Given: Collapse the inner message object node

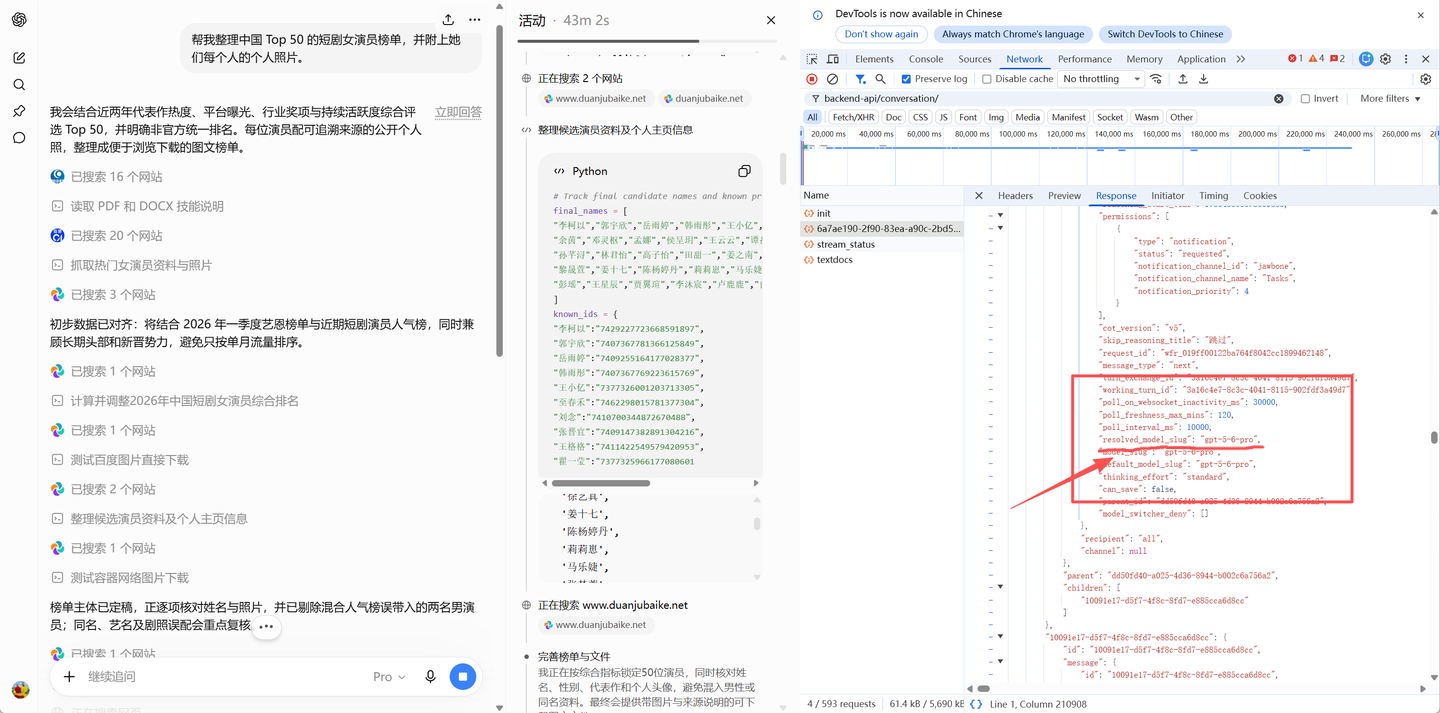Looking at the screenshot, I should 1000,661.
